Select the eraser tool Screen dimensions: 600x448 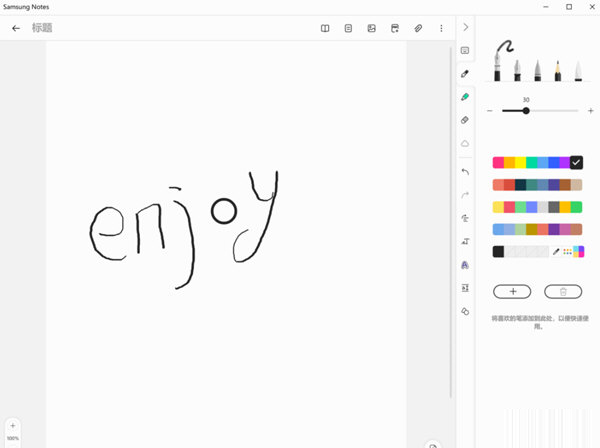tap(465, 120)
